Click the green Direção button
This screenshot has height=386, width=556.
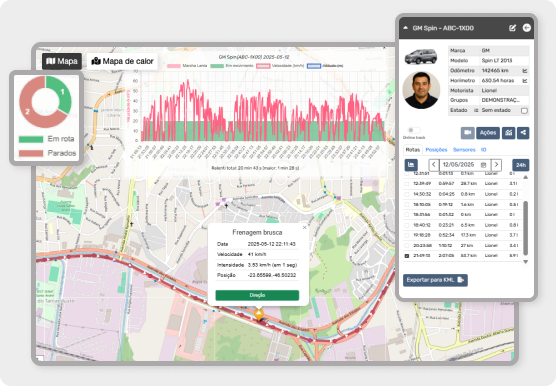tap(257, 295)
